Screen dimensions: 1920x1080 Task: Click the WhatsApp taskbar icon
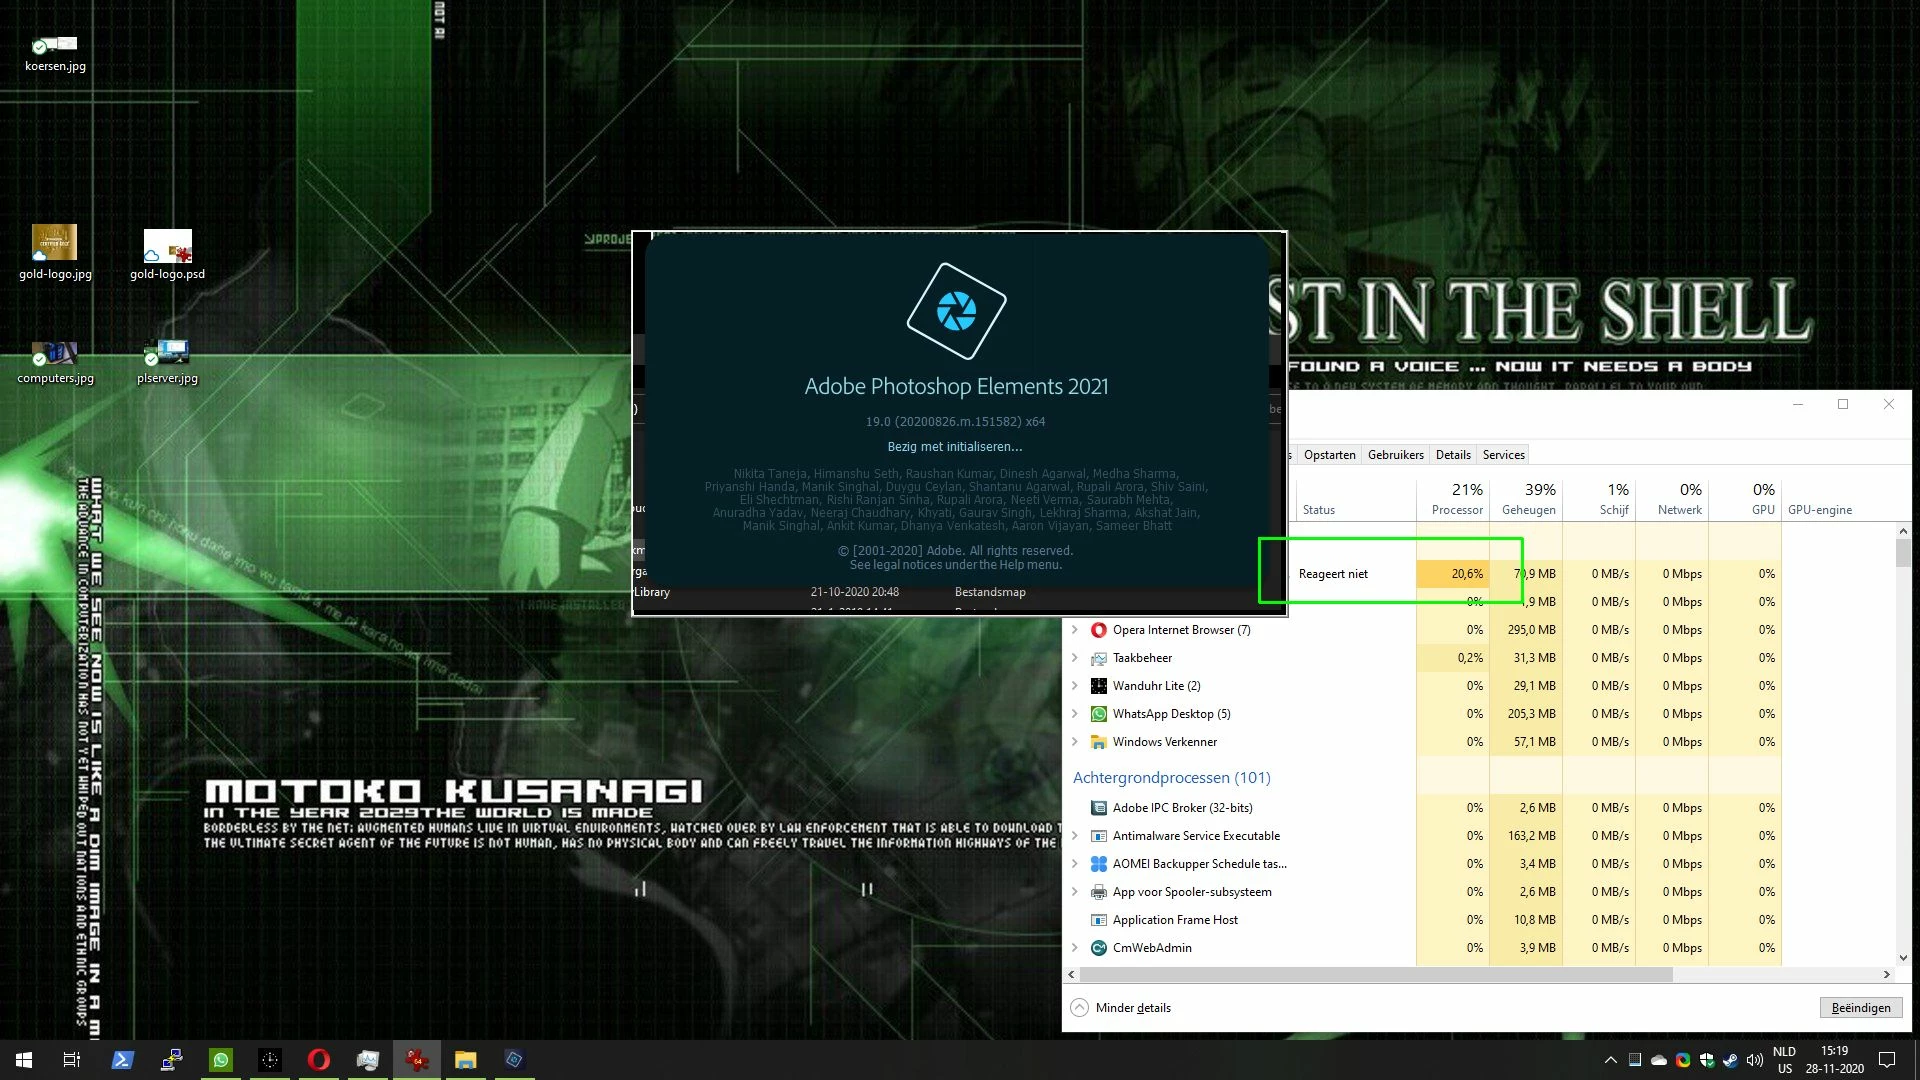(x=221, y=1060)
